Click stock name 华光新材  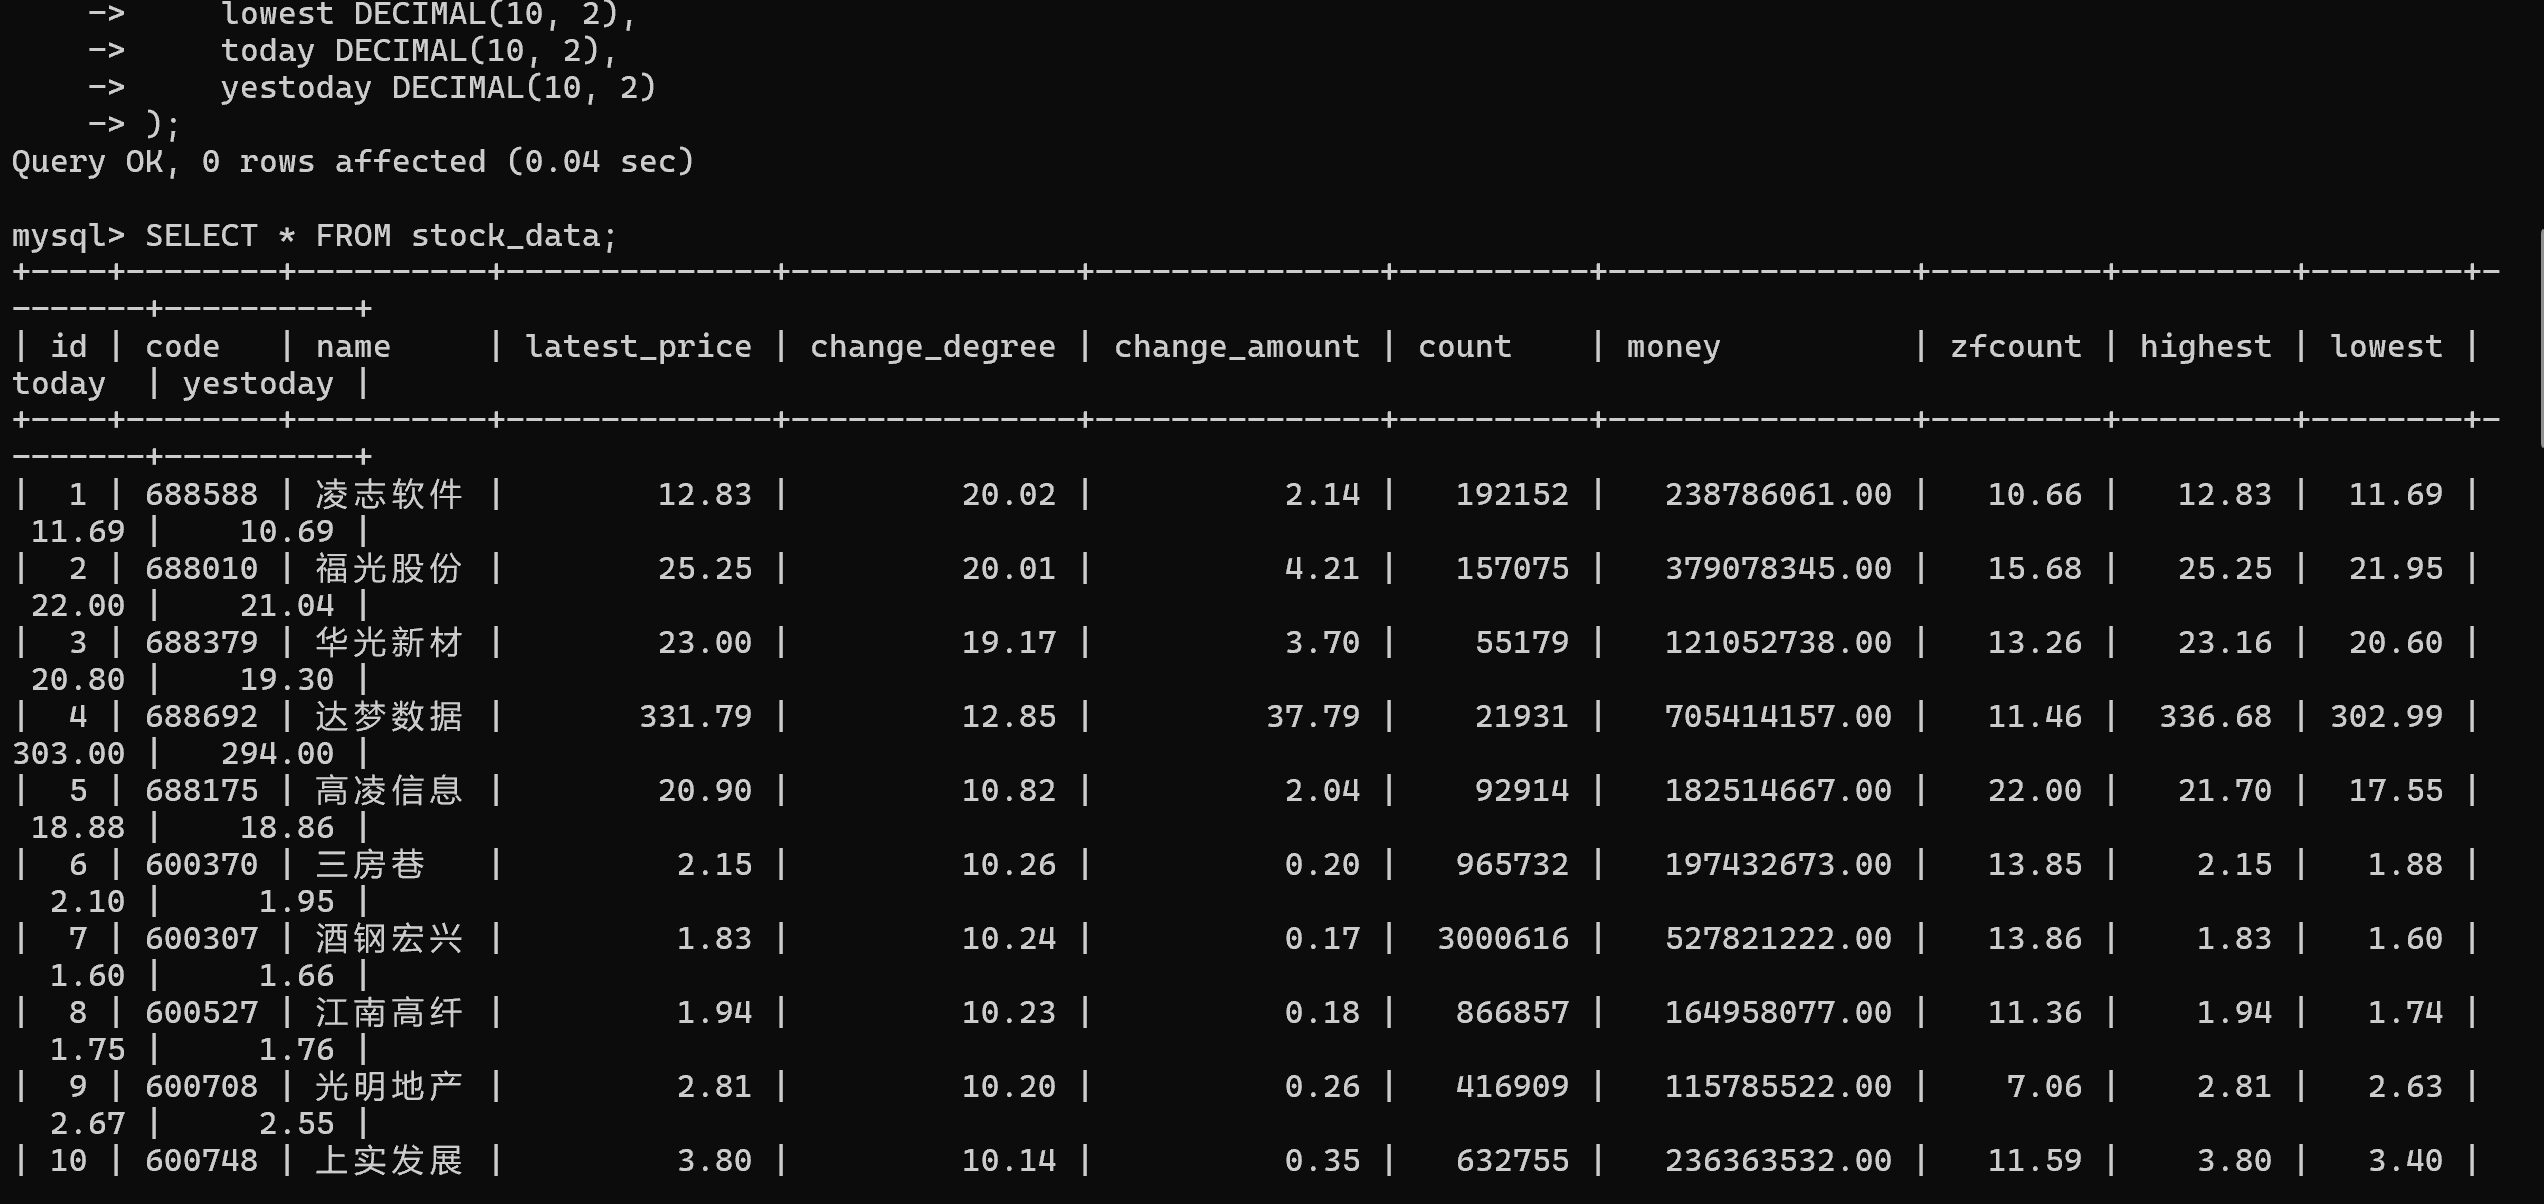click(x=389, y=642)
